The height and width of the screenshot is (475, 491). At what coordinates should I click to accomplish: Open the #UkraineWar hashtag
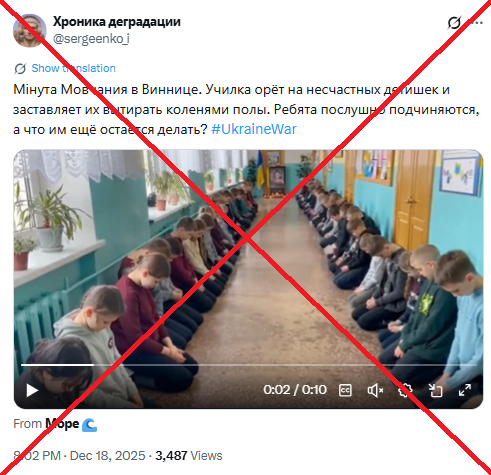click(254, 129)
